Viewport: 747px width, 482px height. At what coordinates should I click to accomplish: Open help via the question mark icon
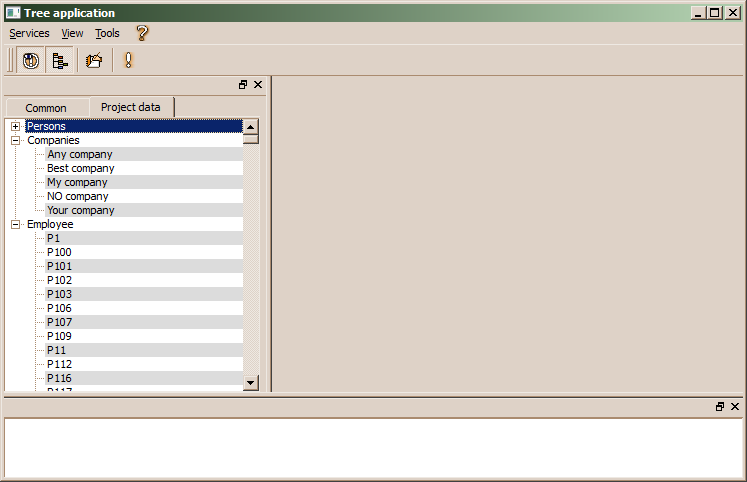point(142,33)
